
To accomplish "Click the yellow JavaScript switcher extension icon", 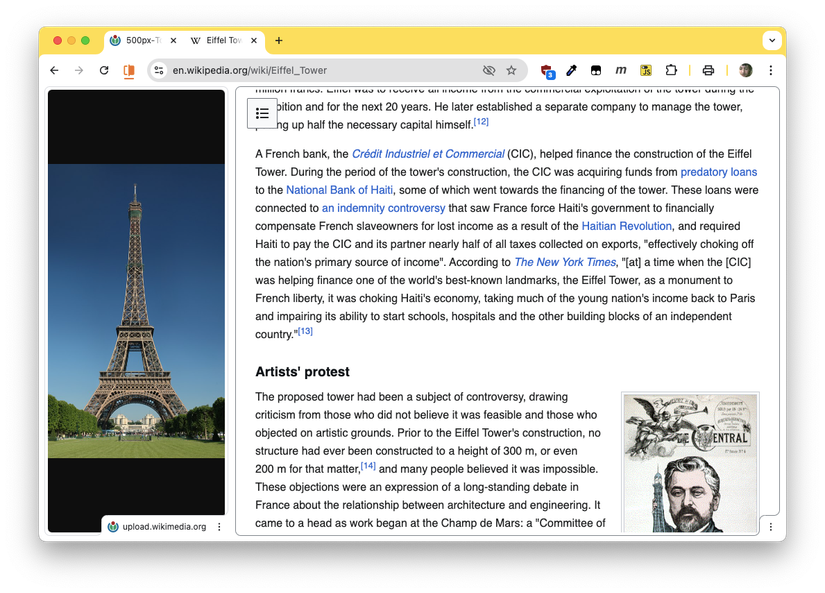I will [x=646, y=70].
